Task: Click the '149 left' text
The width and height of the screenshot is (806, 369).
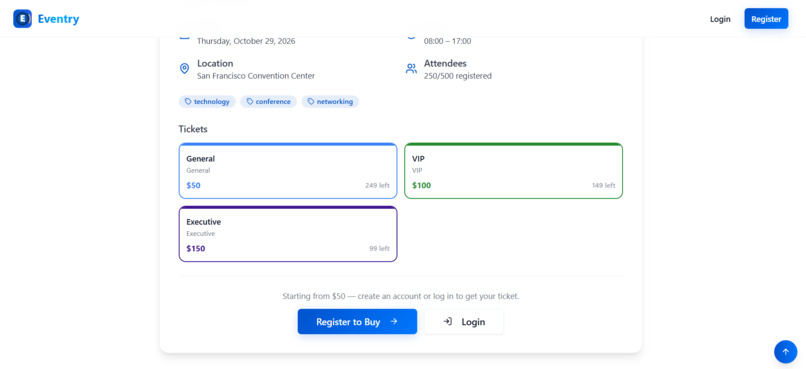Action: click(603, 186)
